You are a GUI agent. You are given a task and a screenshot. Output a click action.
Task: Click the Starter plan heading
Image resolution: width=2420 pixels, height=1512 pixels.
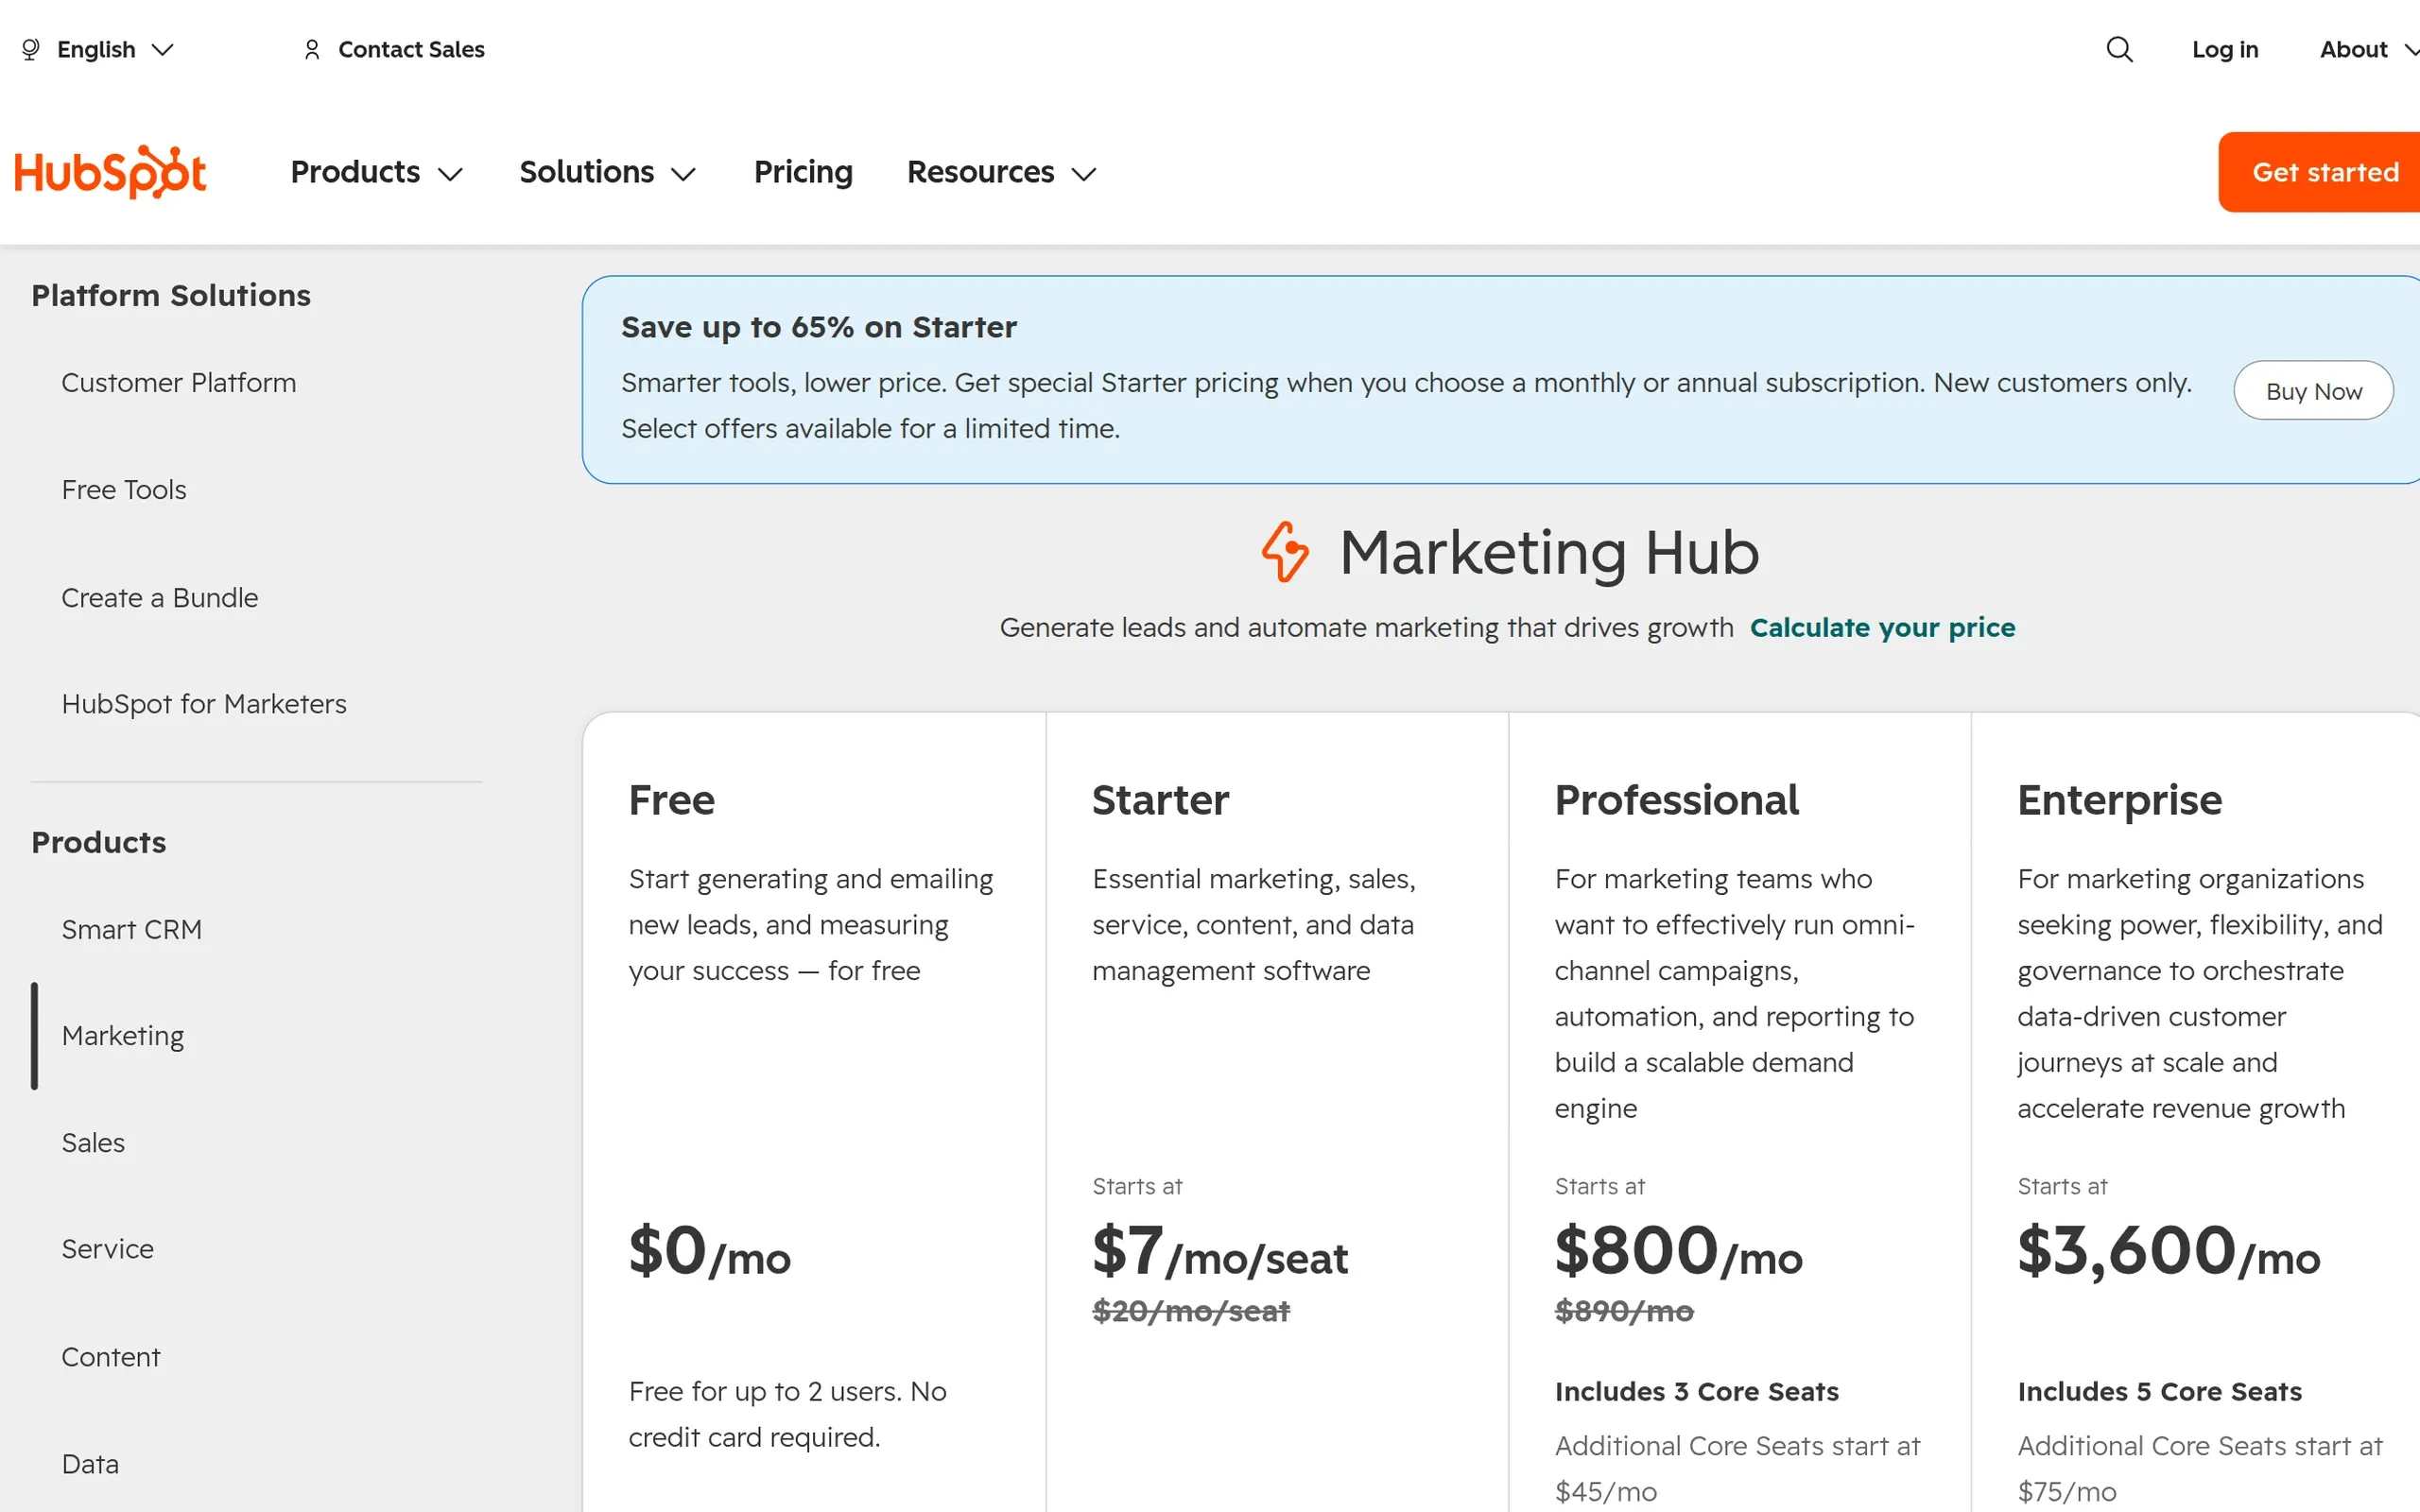click(1160, 799)
